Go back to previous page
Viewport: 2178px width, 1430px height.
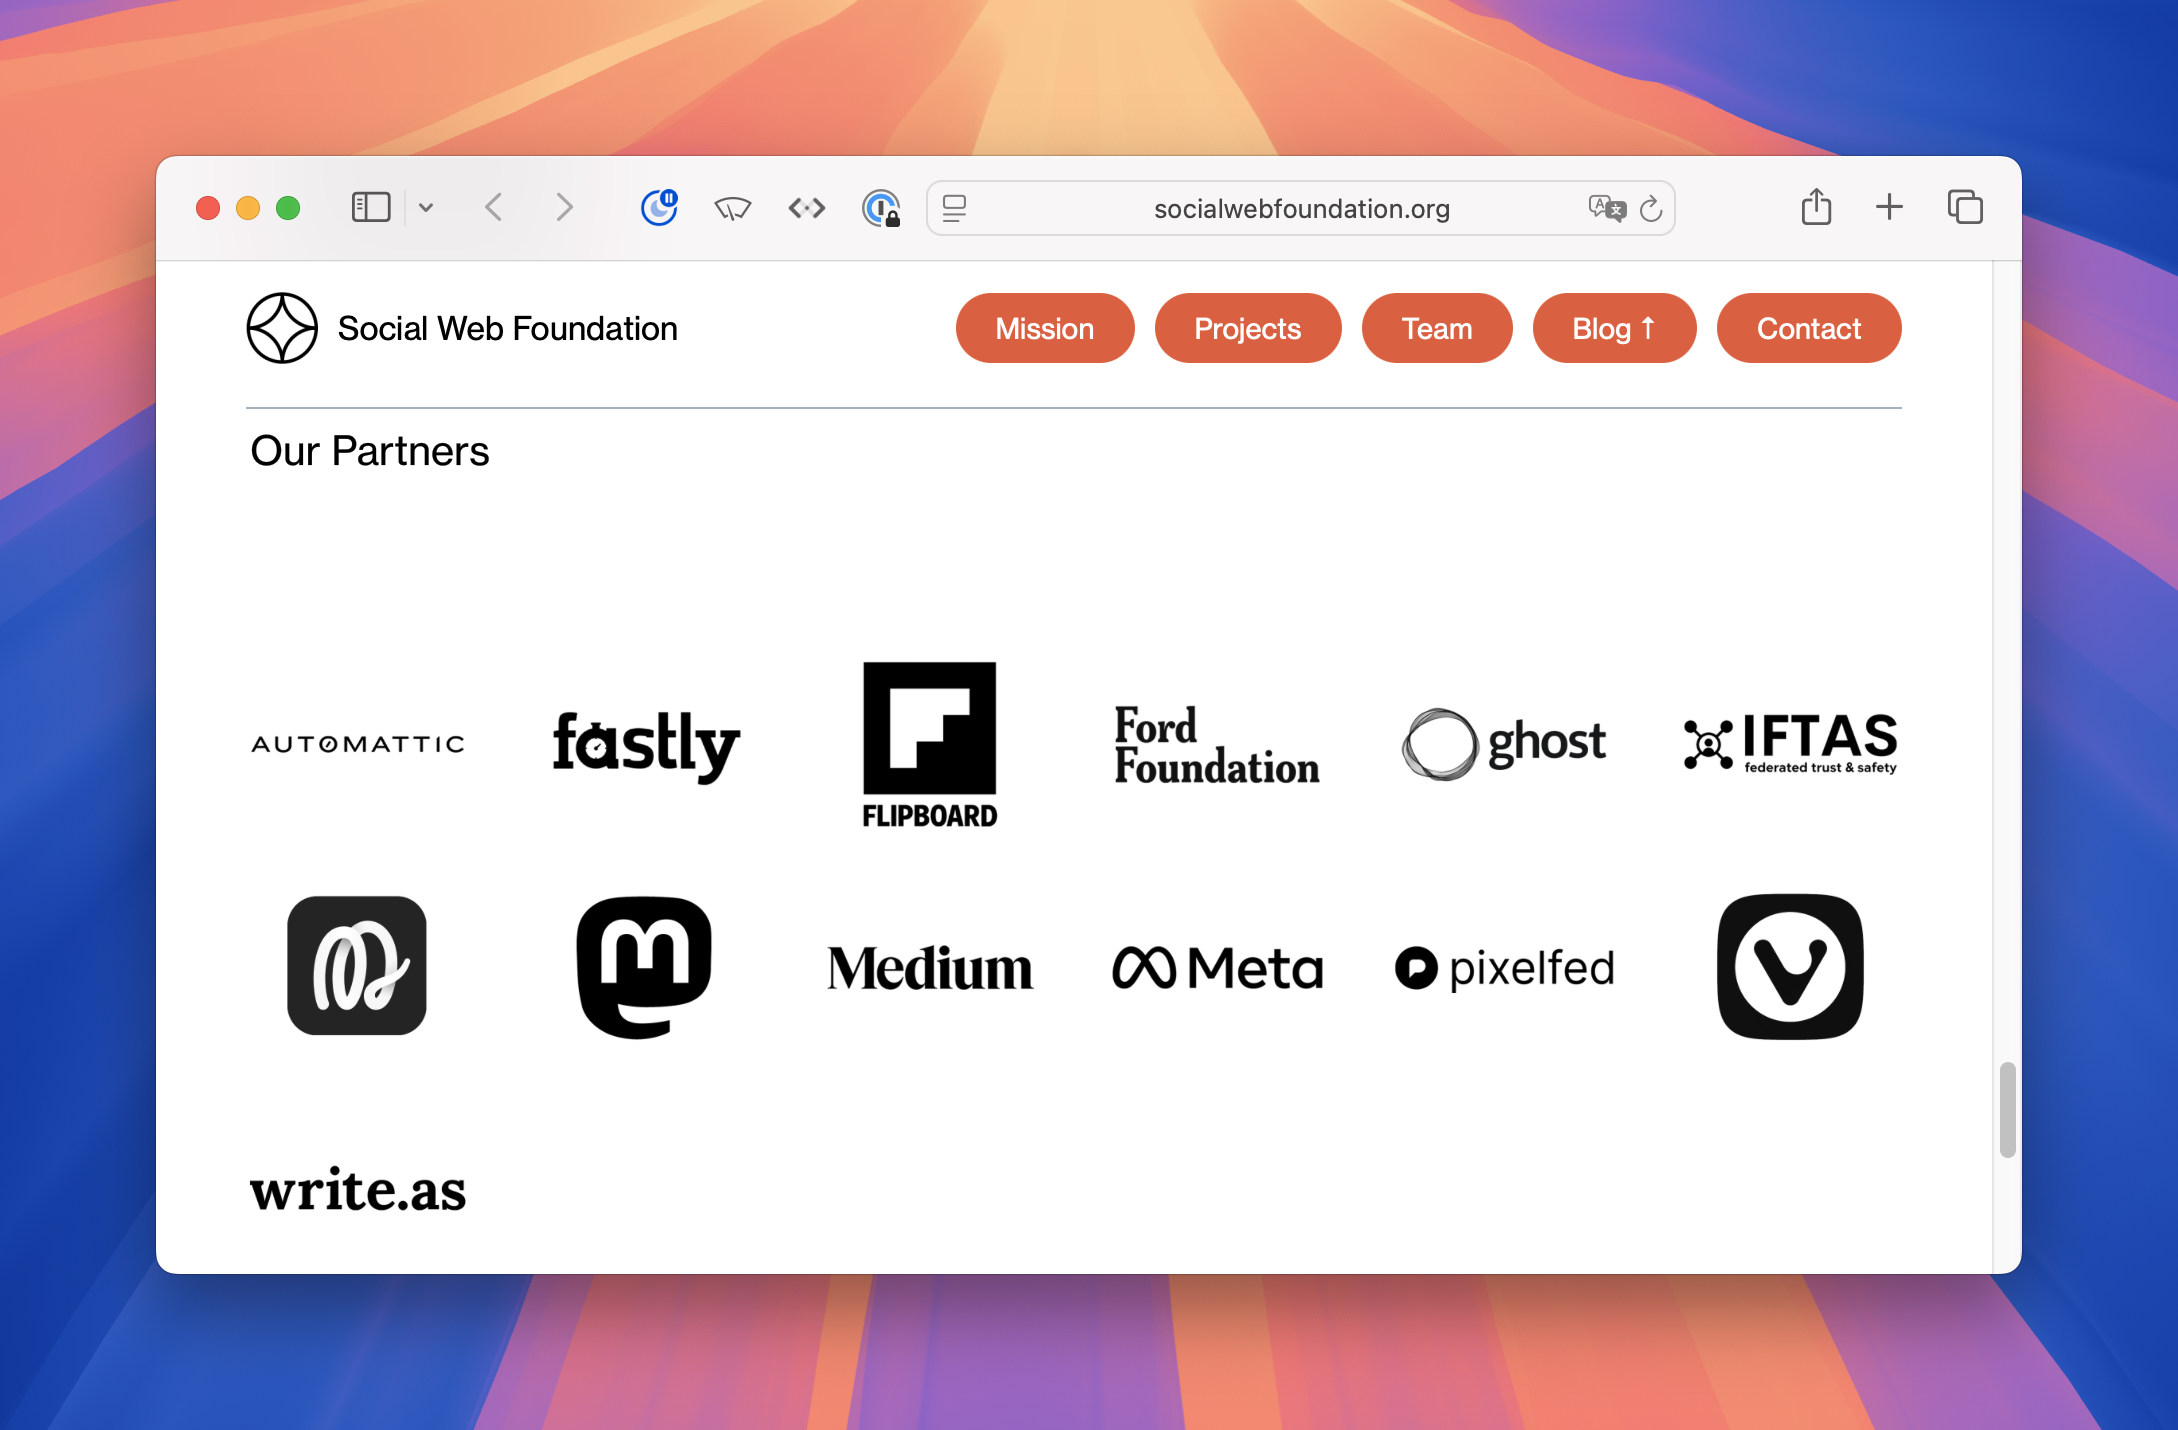coord(493,208)
